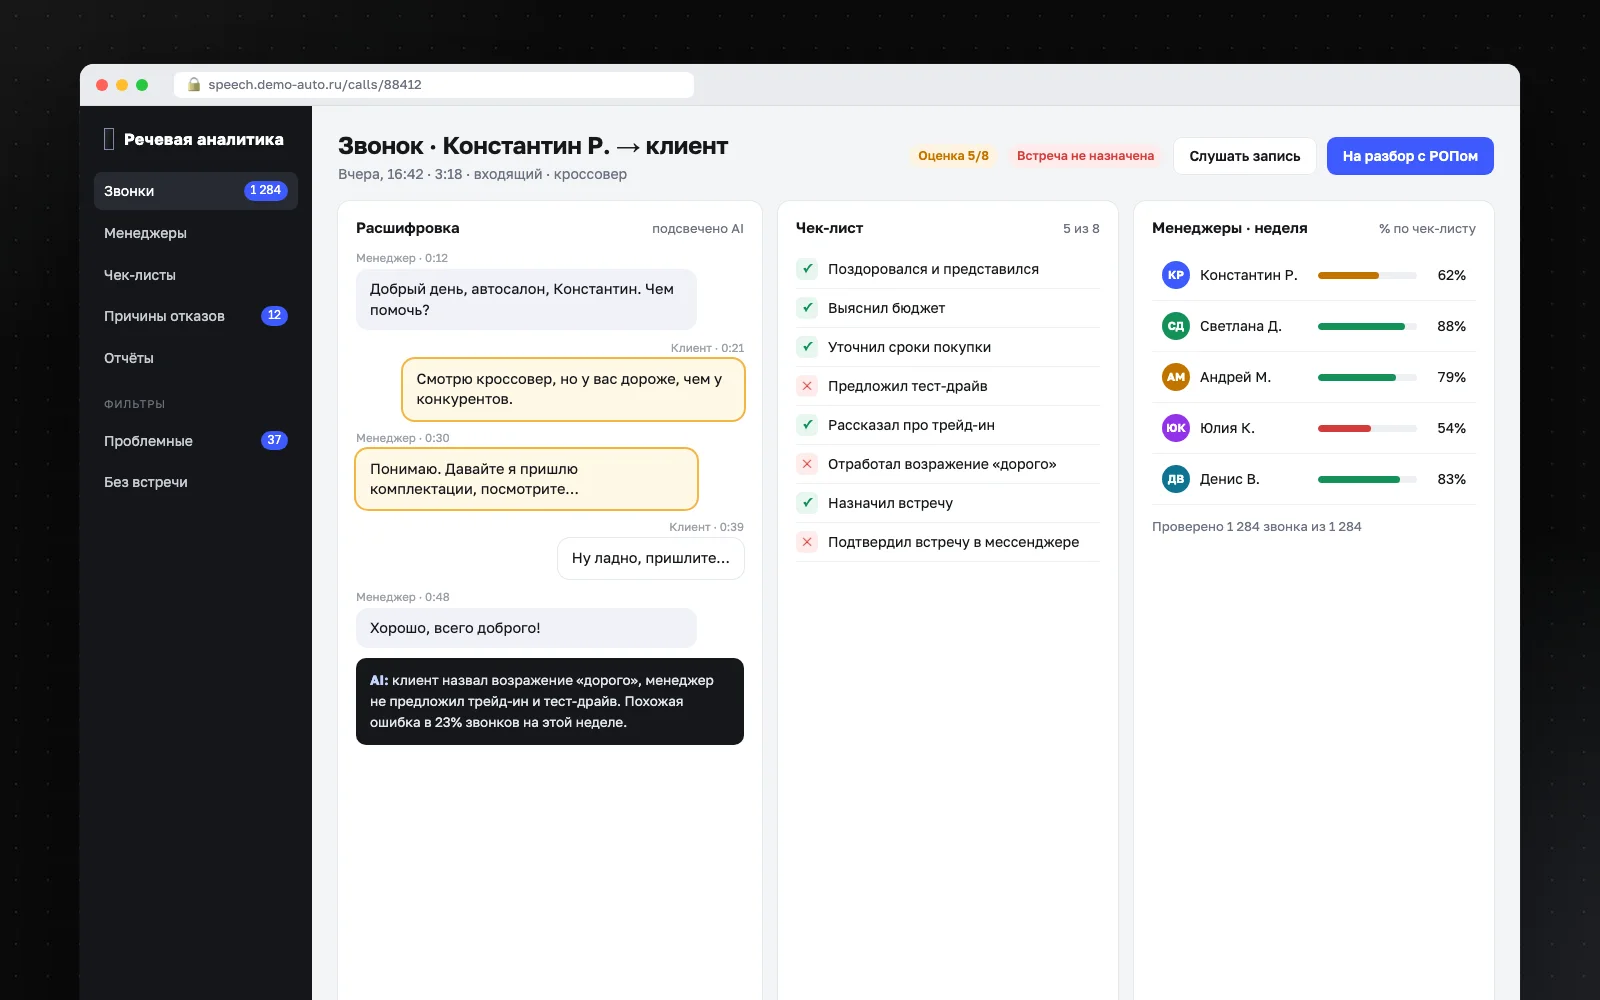Click the 12 badge on Причины отказов
Image resolution: width=1600 pixels, height=1000 pixels.
[x=274, y=315]
